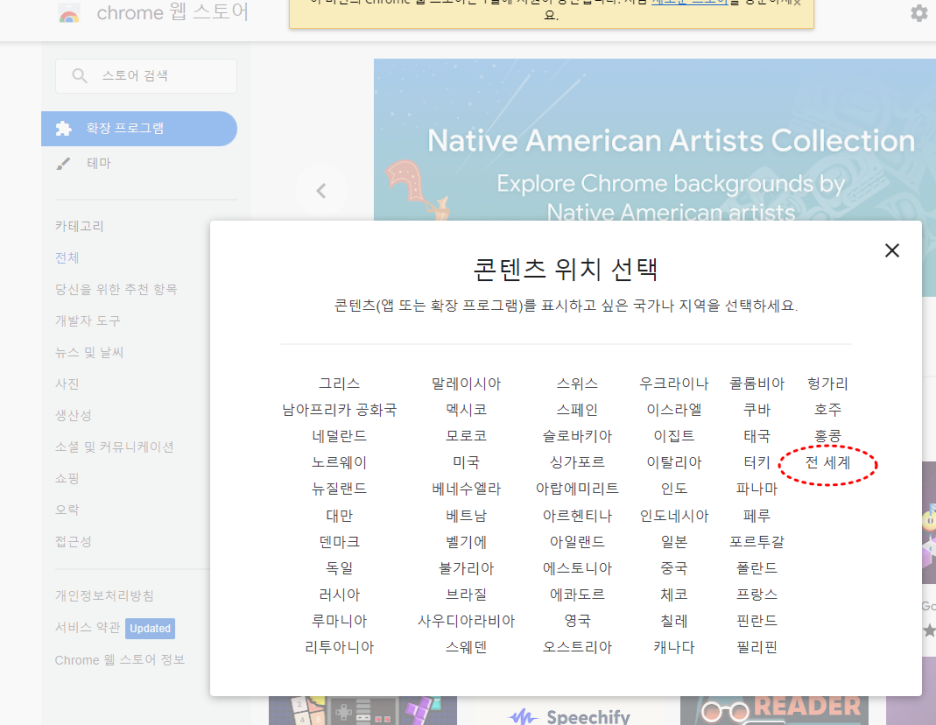Select 테마 in sidebar
This screenshot has width=936, height=725.
[99, 163]
